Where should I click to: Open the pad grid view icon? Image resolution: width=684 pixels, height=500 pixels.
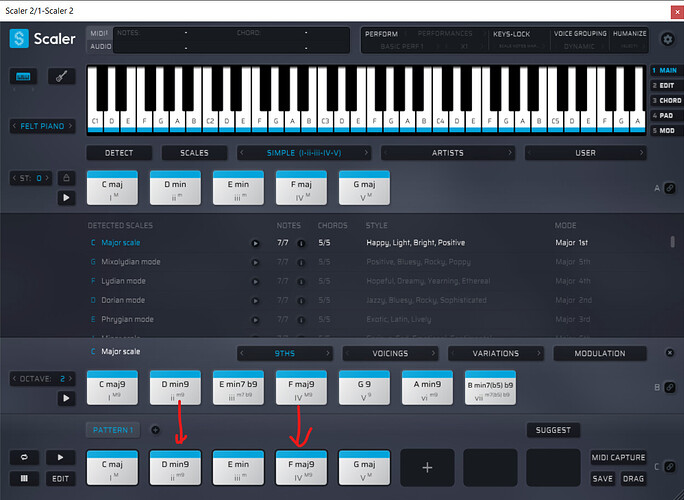(x=24, y=479)
